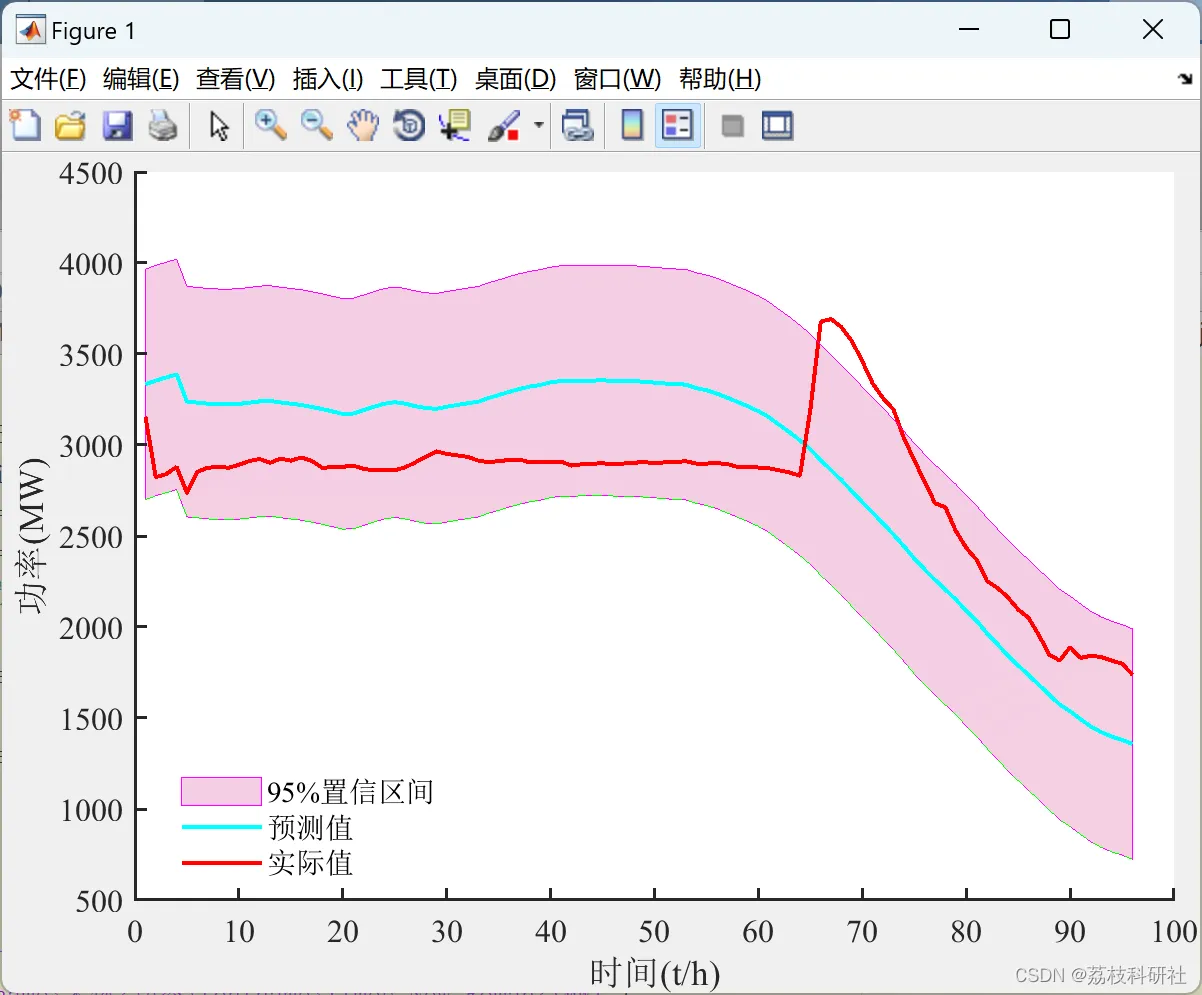Click the x-axis tick label 50

coord(654,932)
